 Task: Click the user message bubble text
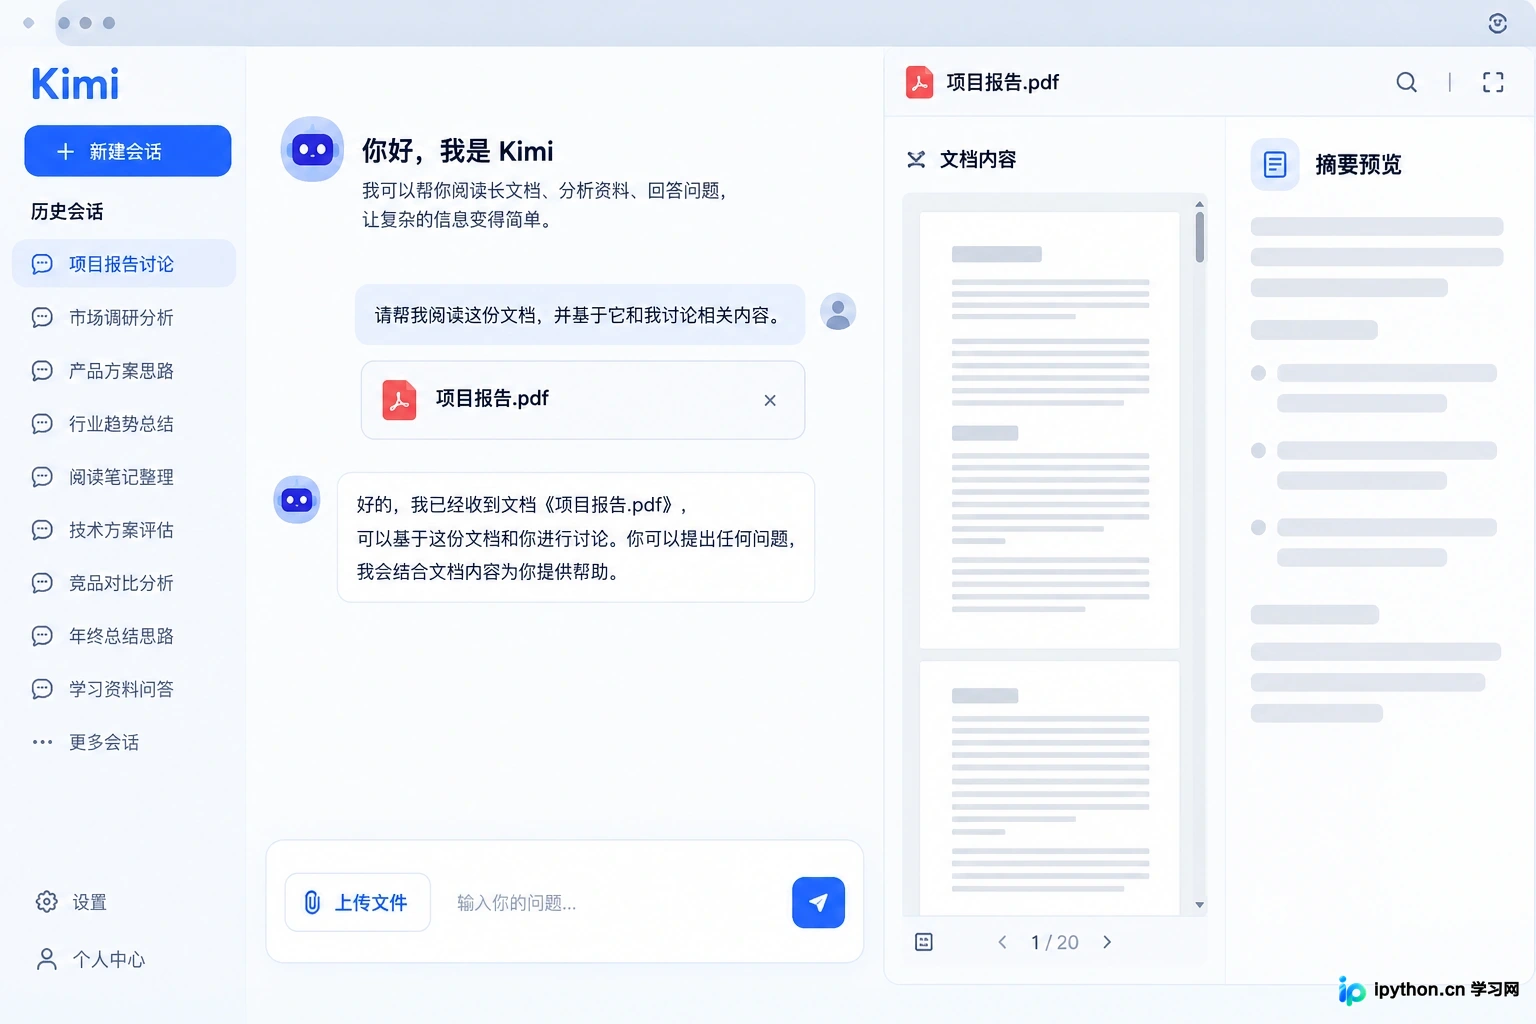pos(580,315)
